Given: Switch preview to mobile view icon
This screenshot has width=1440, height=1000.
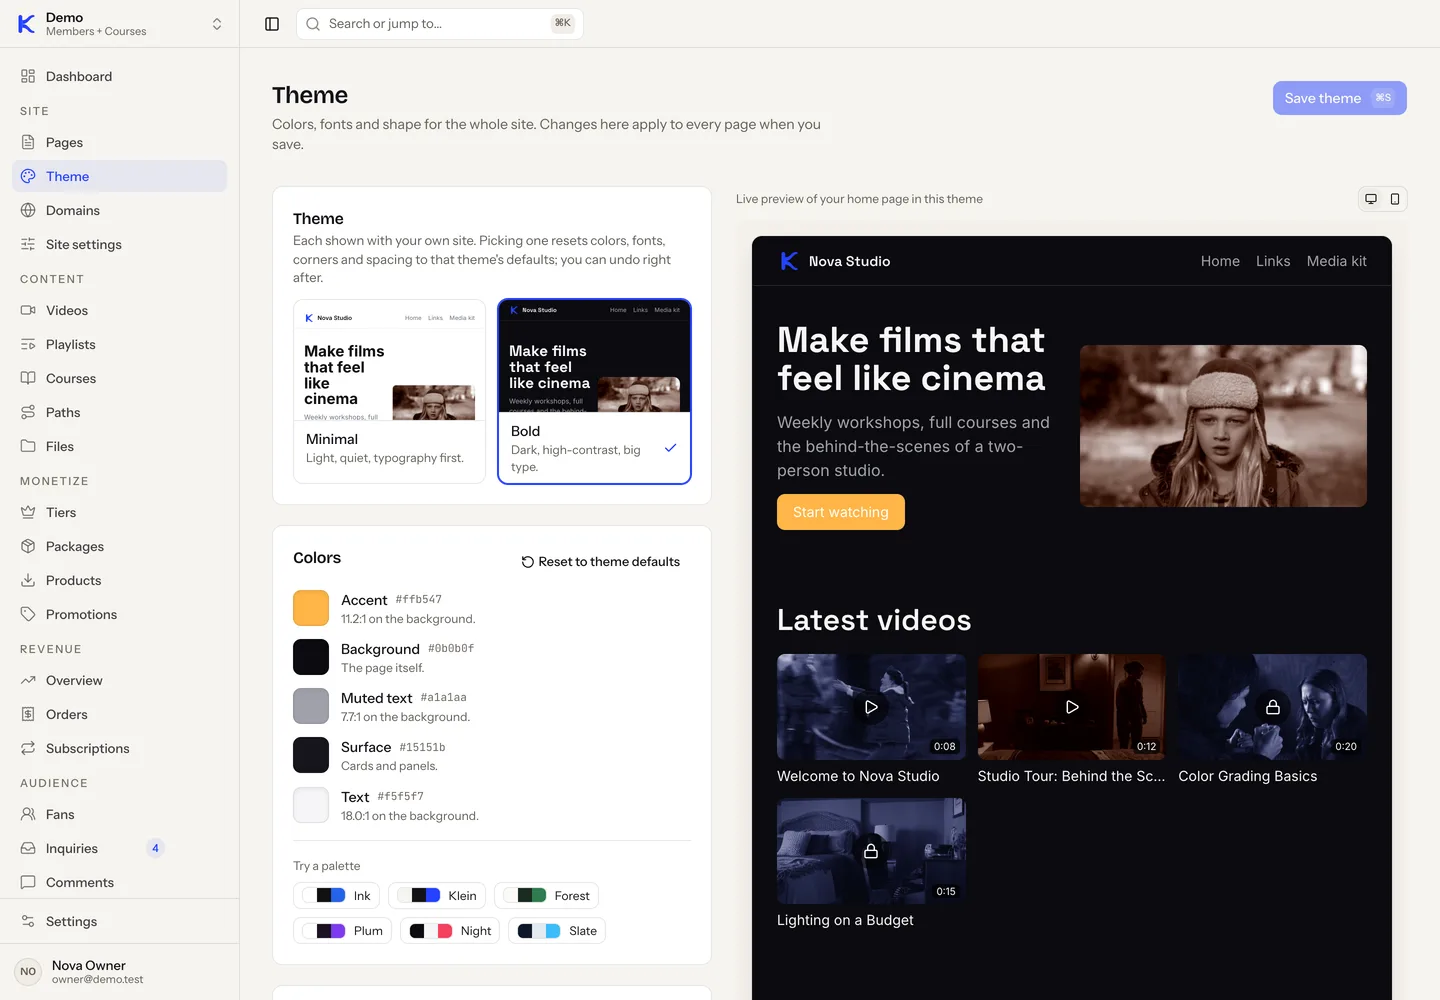Looking at the screenshot, I should click(1395, 199).
